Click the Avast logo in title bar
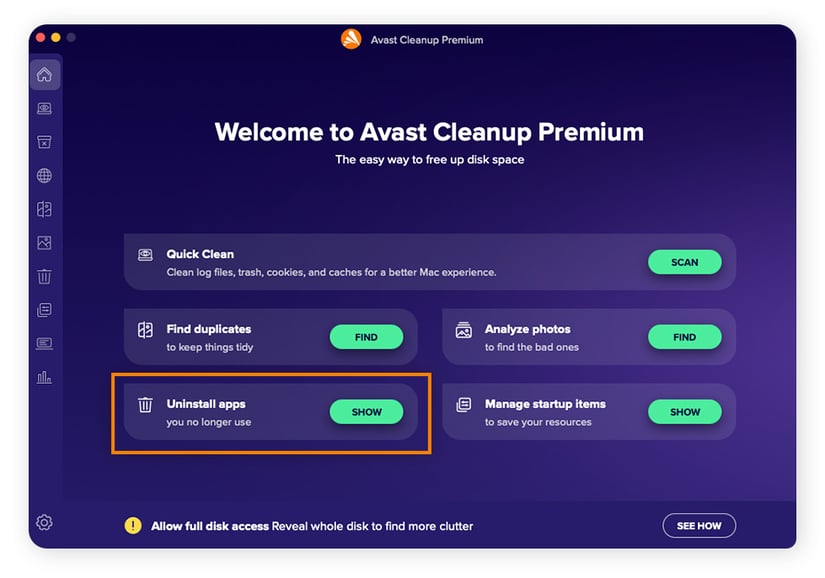This screenshot has width=825, height=578. (350, 39)
